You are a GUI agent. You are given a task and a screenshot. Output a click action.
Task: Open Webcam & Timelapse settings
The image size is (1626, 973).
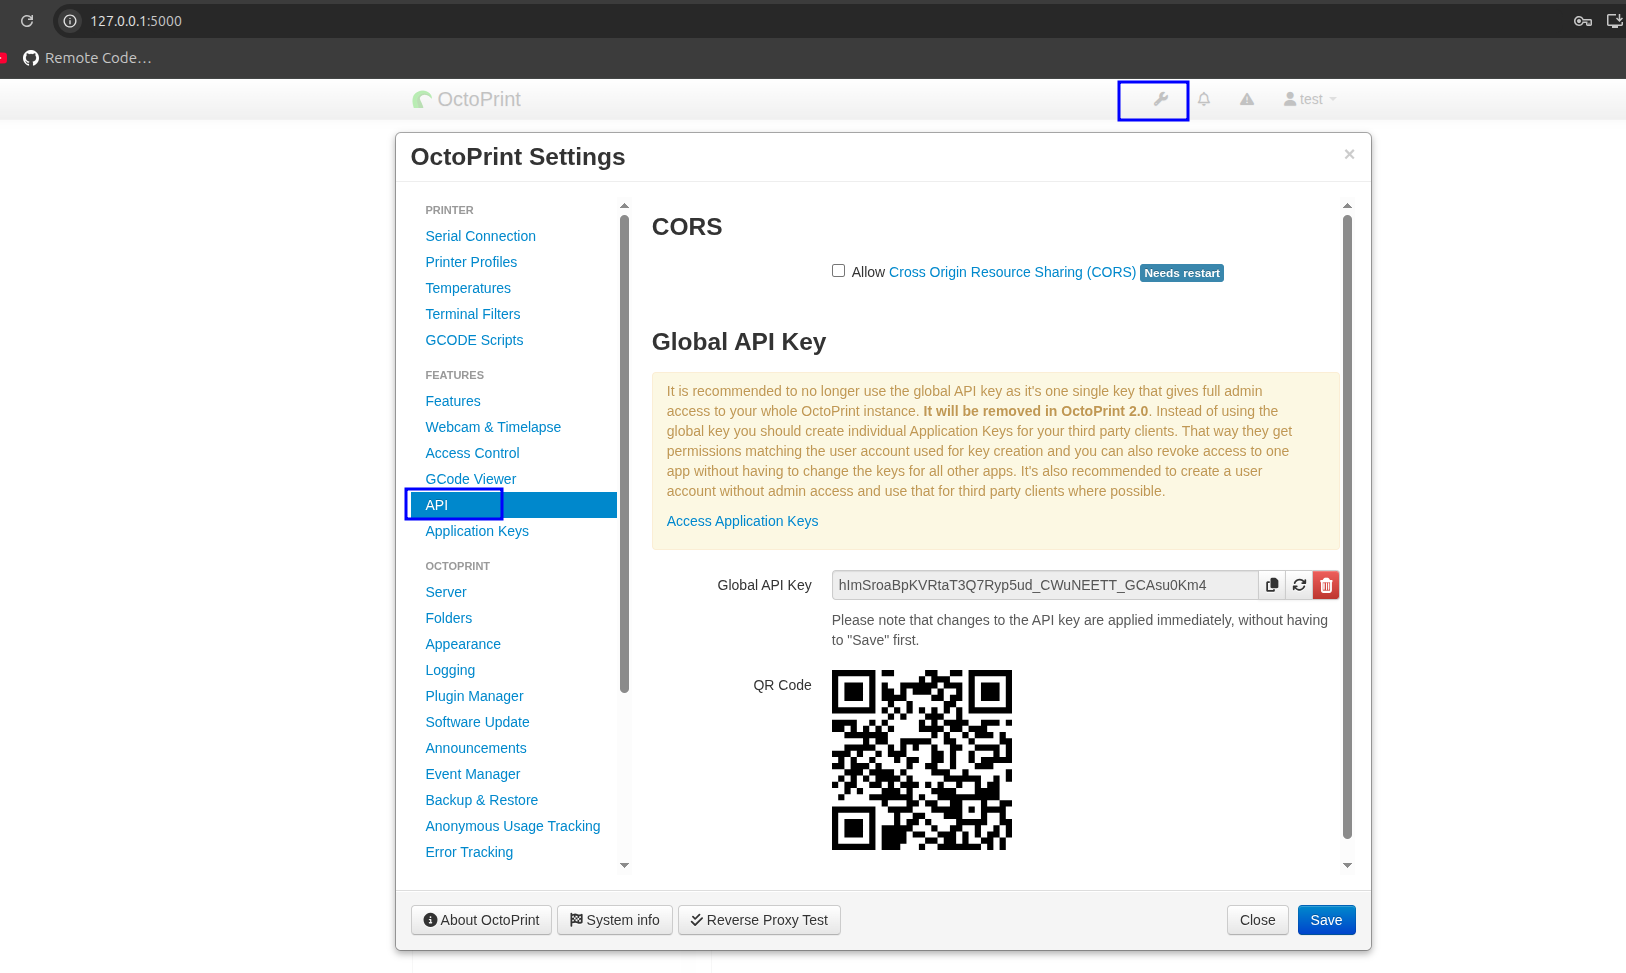pyautogui.click(x=493, y=427)
